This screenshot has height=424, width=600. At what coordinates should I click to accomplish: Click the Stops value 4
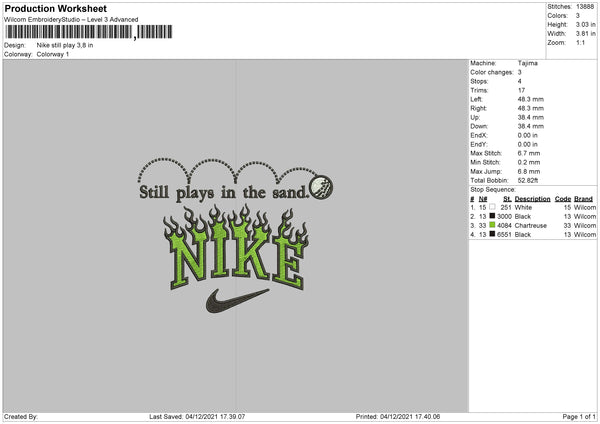[x=520, y=81]
